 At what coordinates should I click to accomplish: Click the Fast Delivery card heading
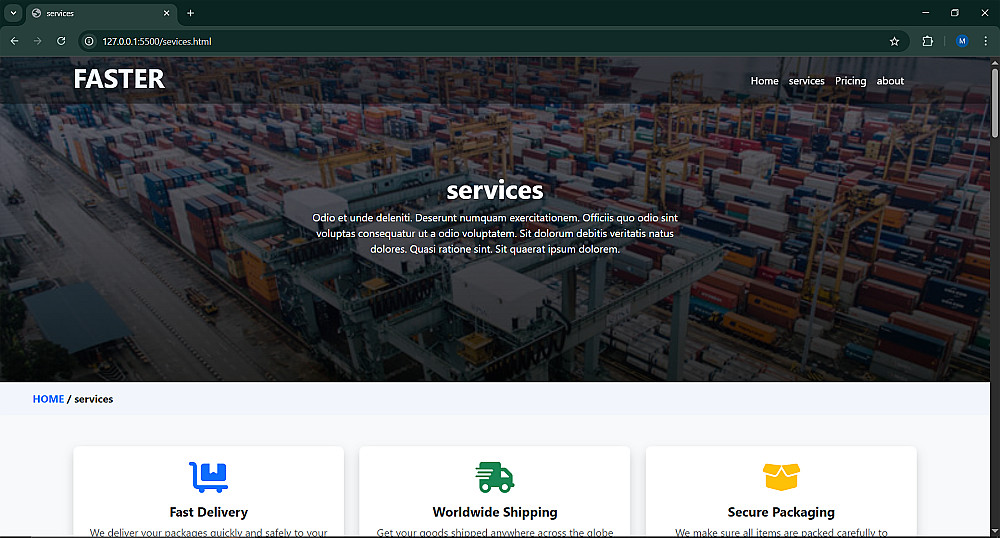coord(209,513)
